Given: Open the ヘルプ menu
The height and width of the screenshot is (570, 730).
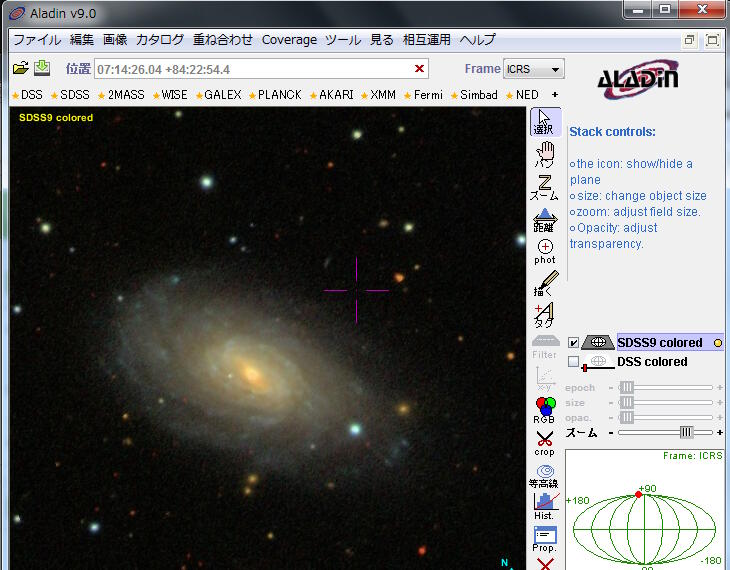Looking at the screenshot, I should click(478, 40).
